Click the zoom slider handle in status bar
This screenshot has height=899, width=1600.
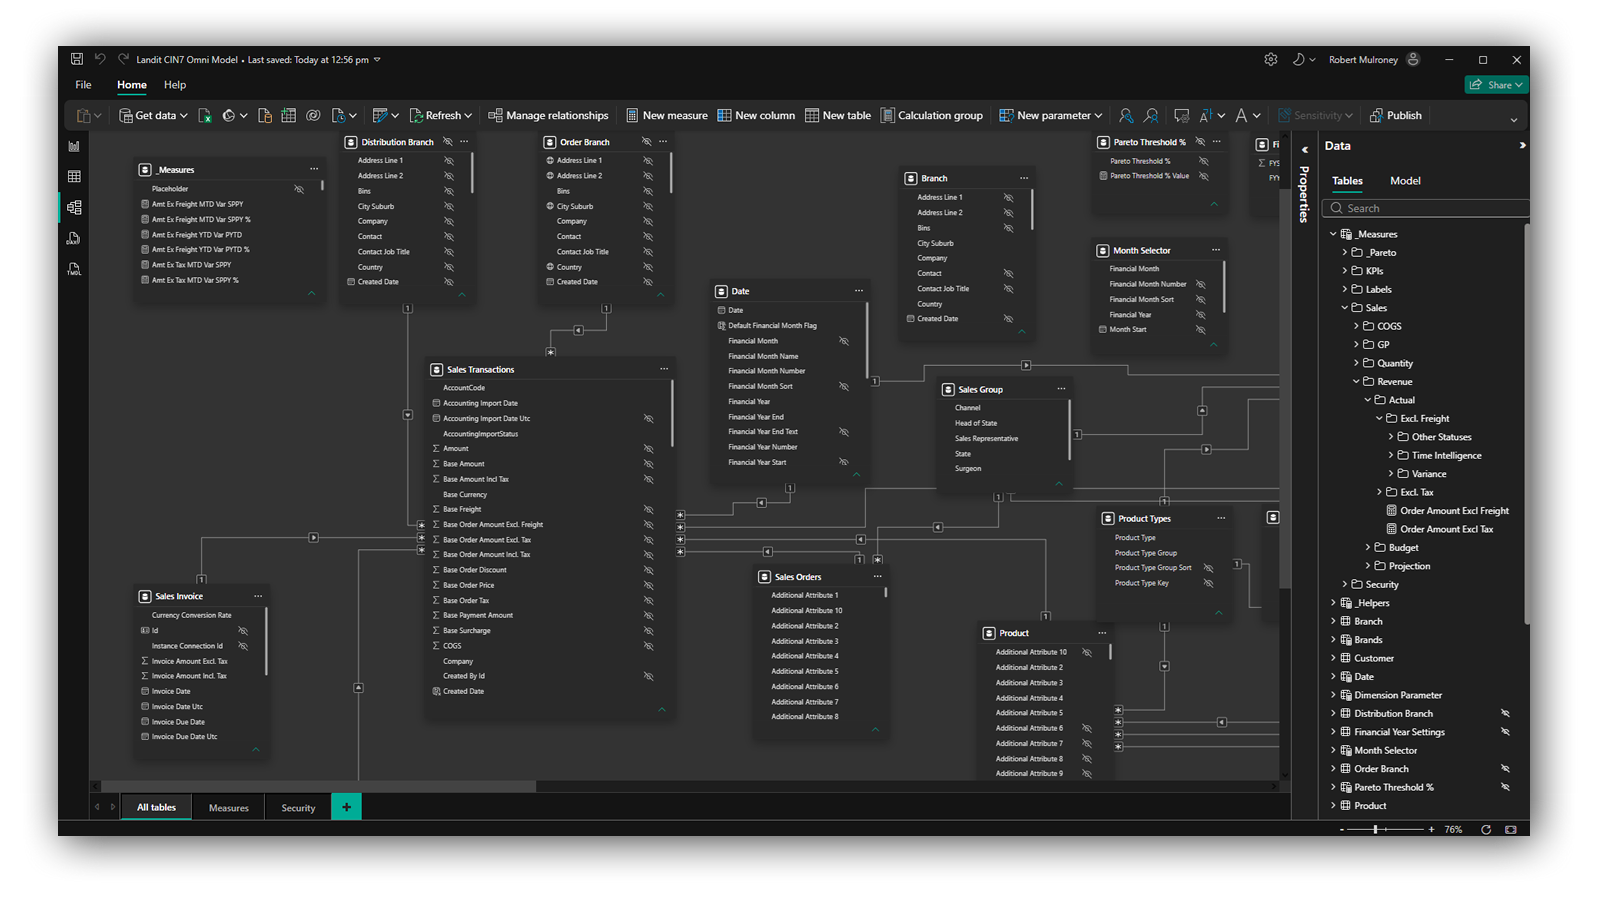[x=1376, y=829]
